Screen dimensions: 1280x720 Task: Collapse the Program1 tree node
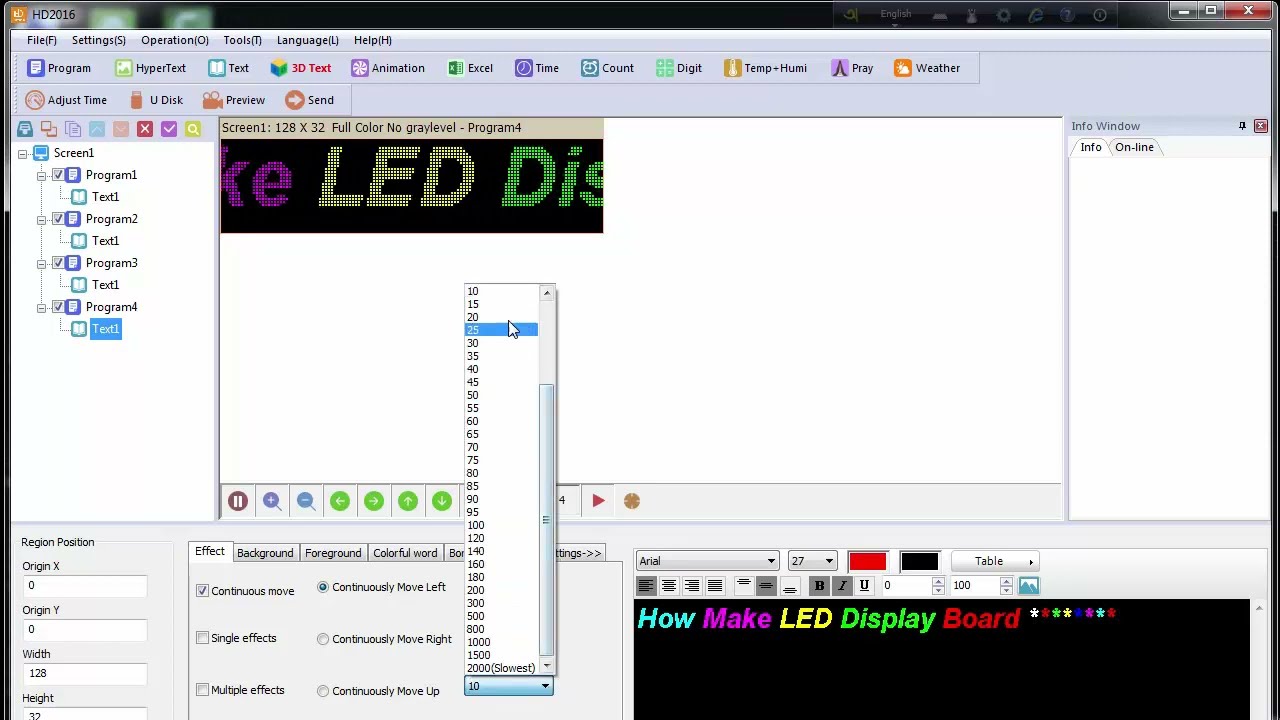coord(42,176)
